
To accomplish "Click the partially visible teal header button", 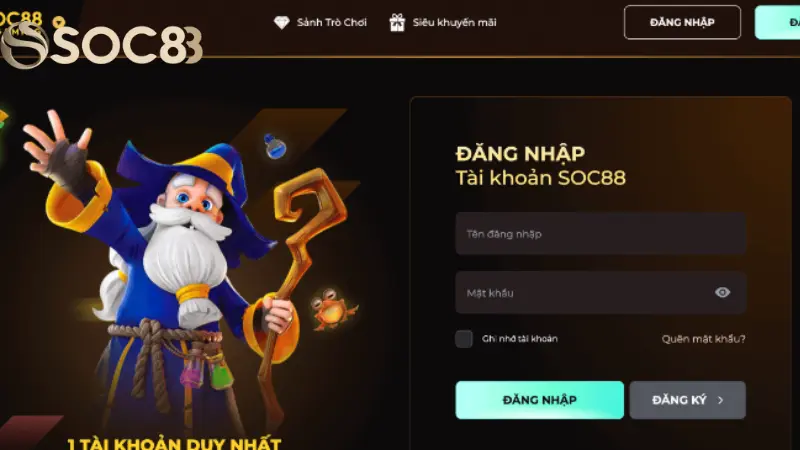I will pyautogui.click(x=778, y=22).
